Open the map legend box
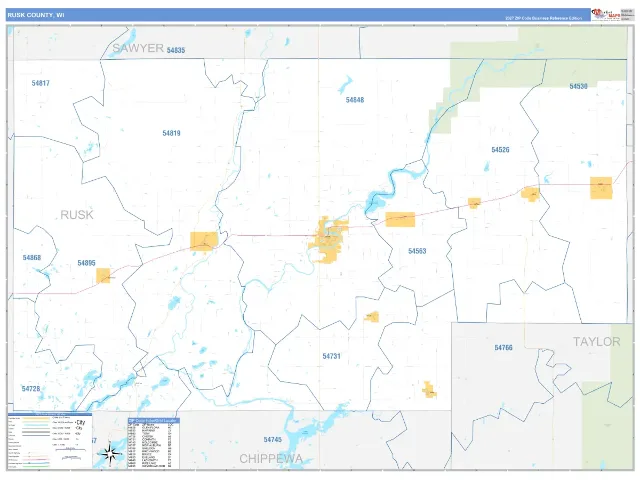 click(x=49, y=441)
